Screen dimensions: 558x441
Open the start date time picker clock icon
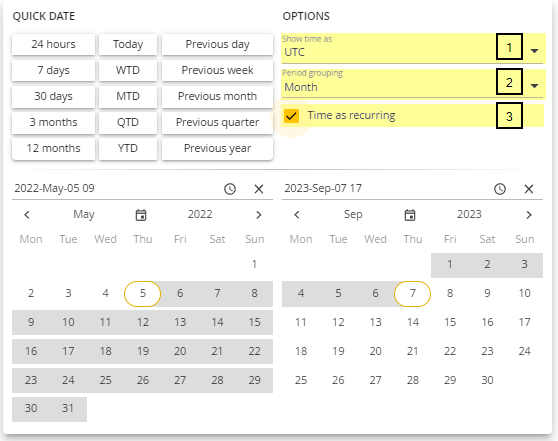point(230,189)
